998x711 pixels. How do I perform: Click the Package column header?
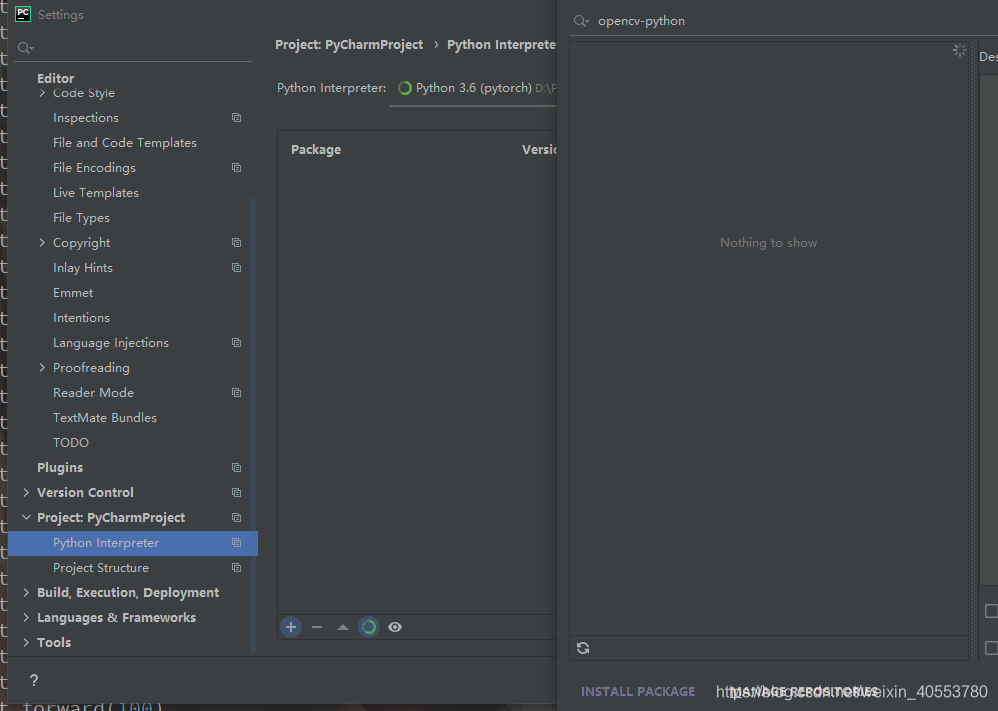[316, 150]
